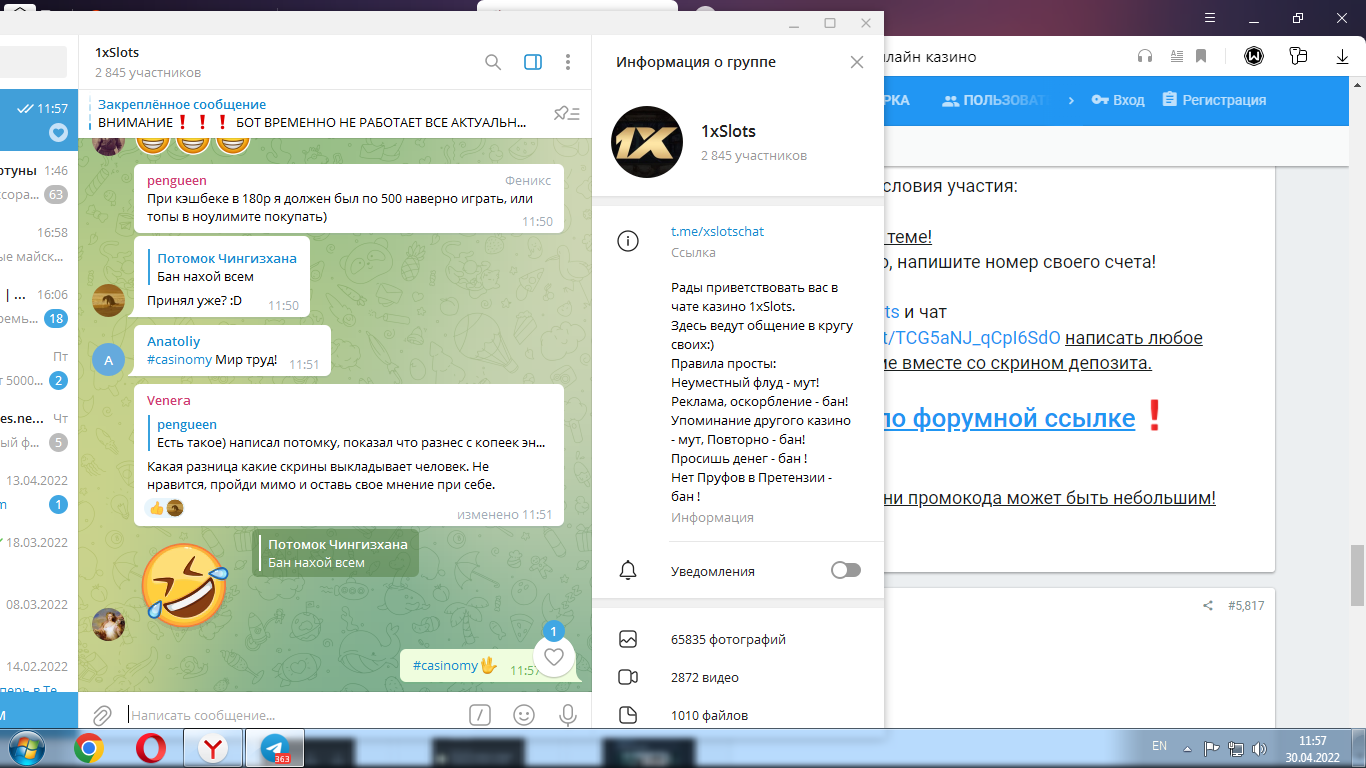Click the notifications bell icon

pos(628,571)
